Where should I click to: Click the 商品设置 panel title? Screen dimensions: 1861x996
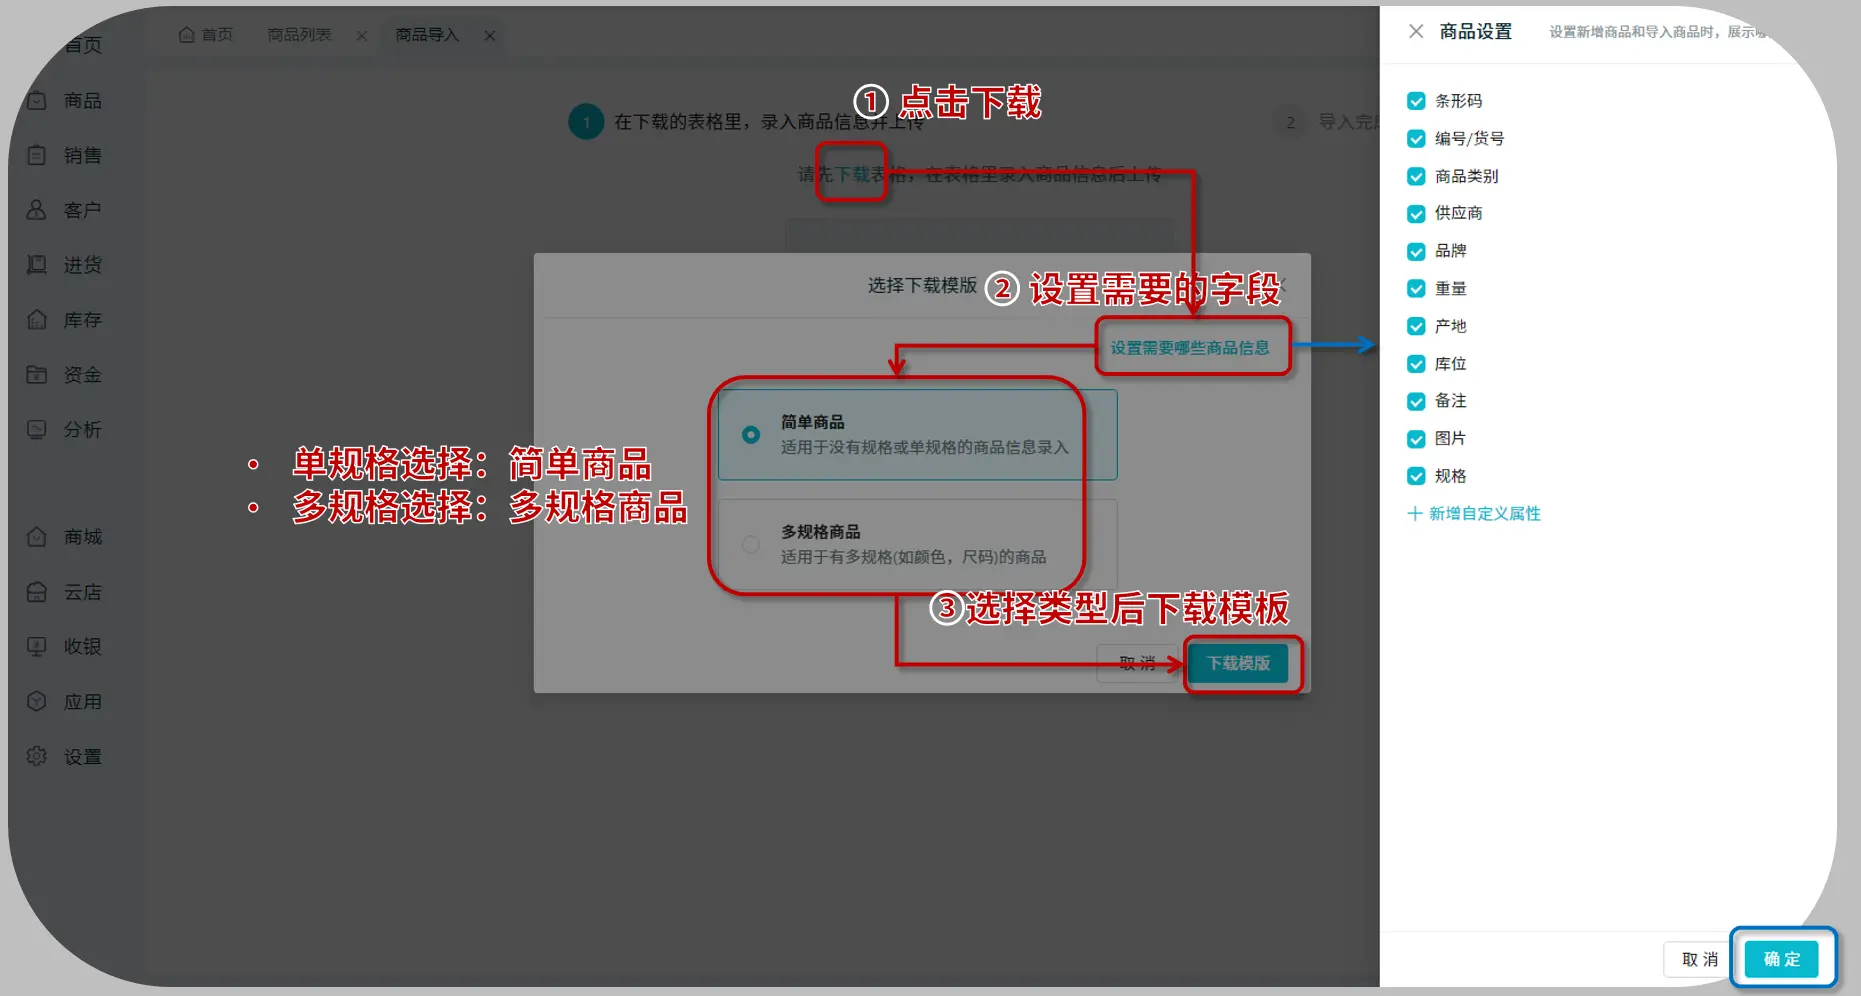point(1476,32)
